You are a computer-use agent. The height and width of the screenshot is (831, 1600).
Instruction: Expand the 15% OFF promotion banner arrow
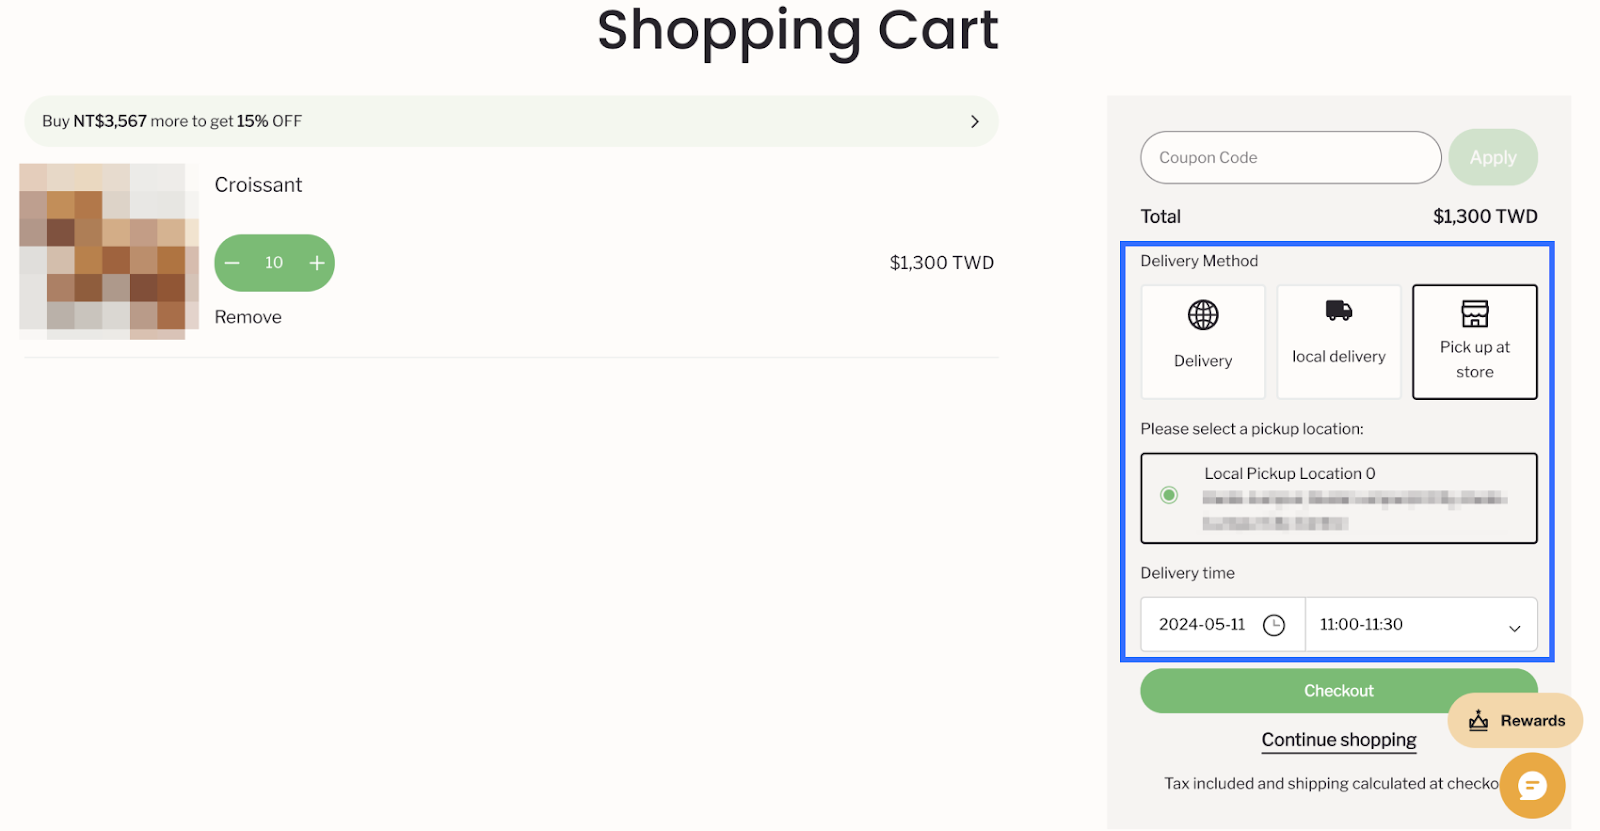[x=974, y=122]
